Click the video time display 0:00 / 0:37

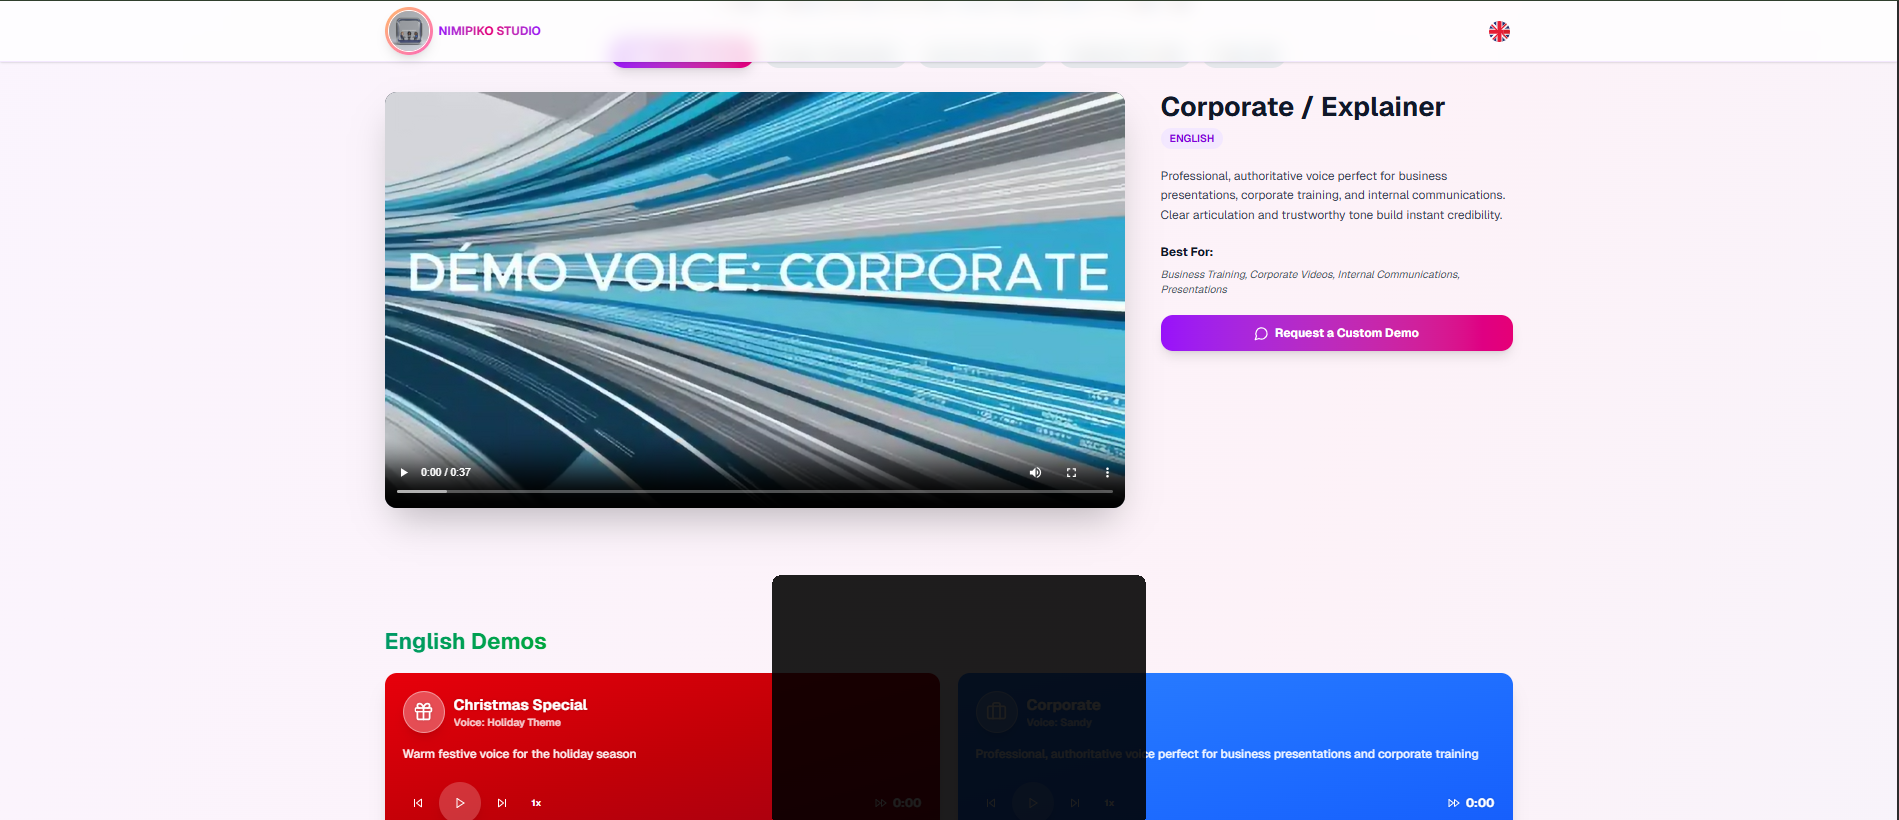pos(446,472)
